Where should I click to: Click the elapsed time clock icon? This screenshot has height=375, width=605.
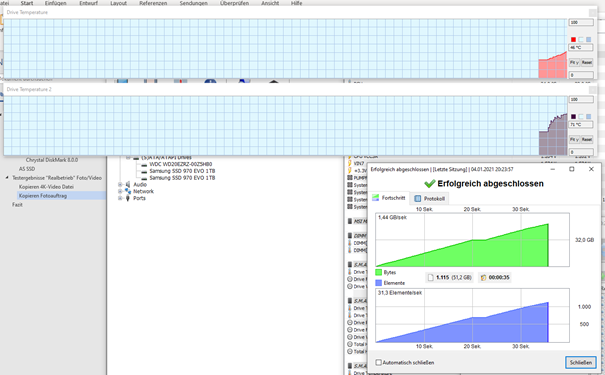[x=483, y=277]
